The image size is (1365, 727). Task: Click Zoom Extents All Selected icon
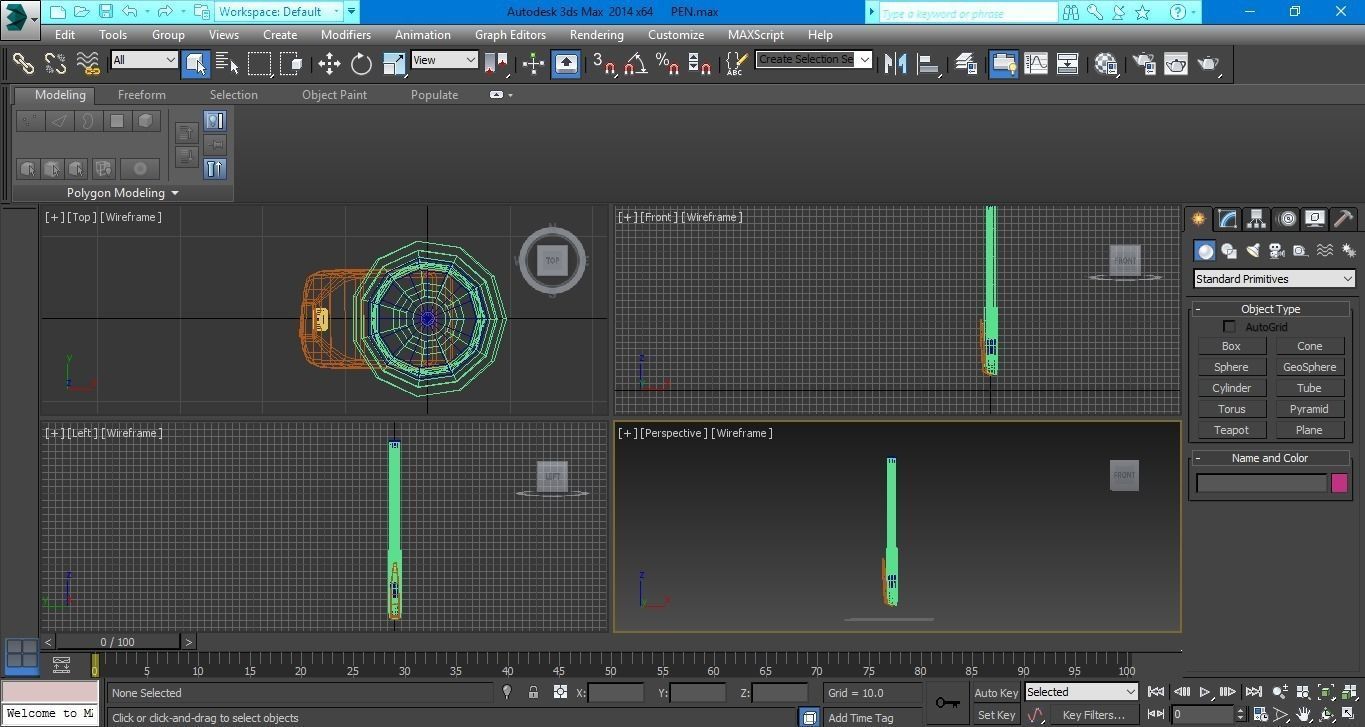(x=1348, y=692)
